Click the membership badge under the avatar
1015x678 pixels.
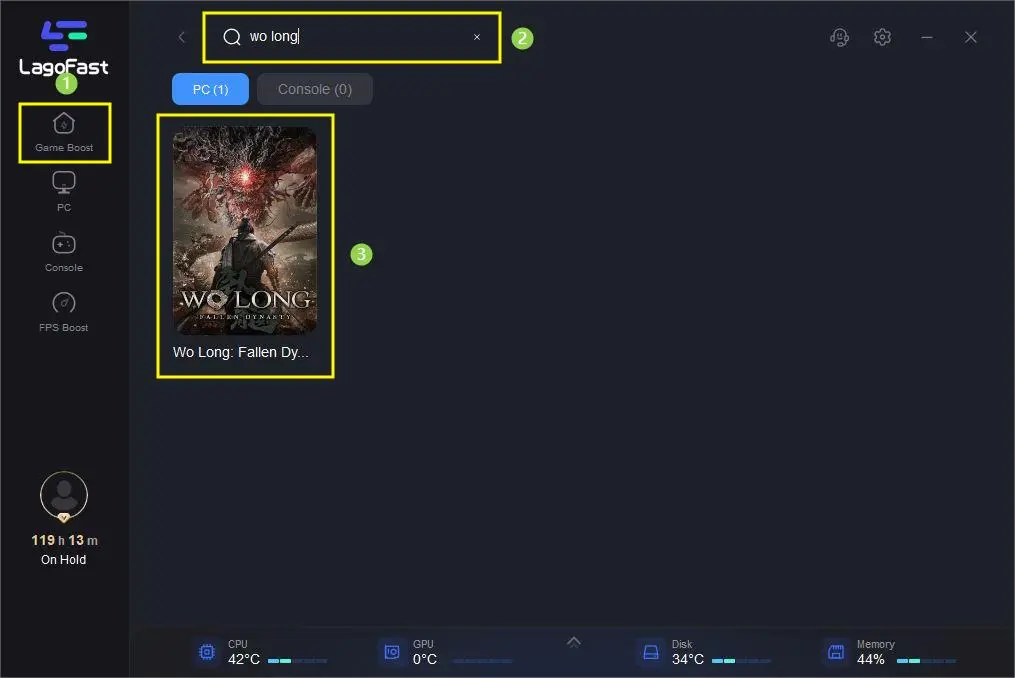pos(63,517)
